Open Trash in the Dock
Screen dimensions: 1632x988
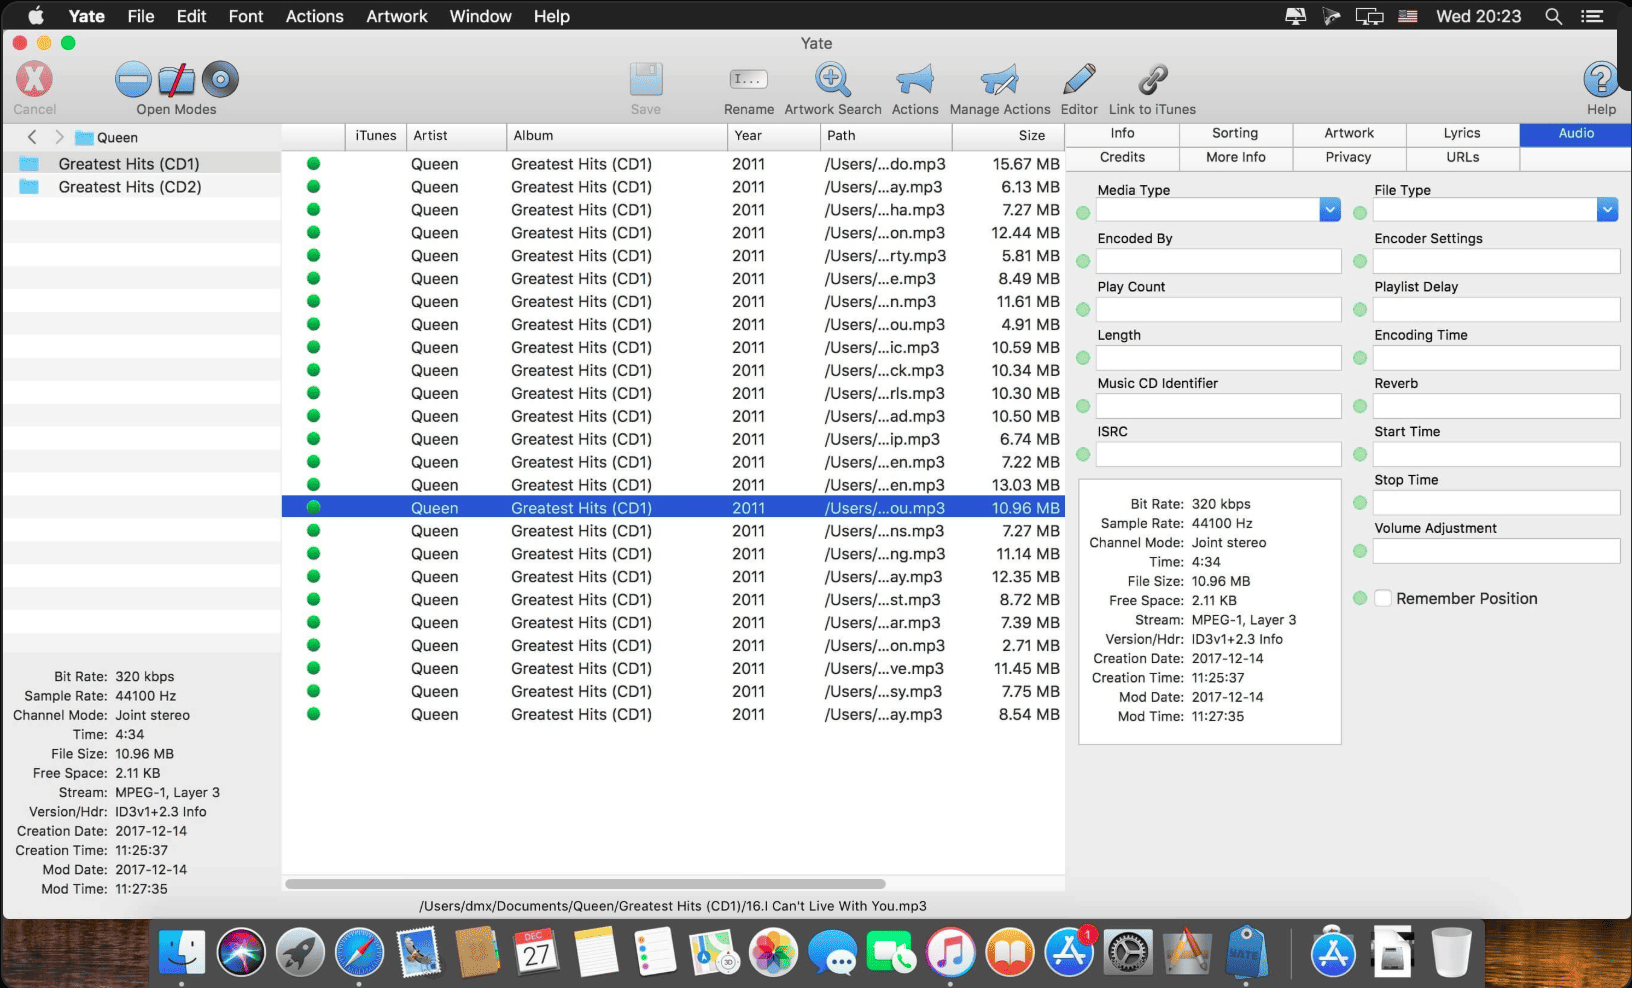click(1451, 952)
